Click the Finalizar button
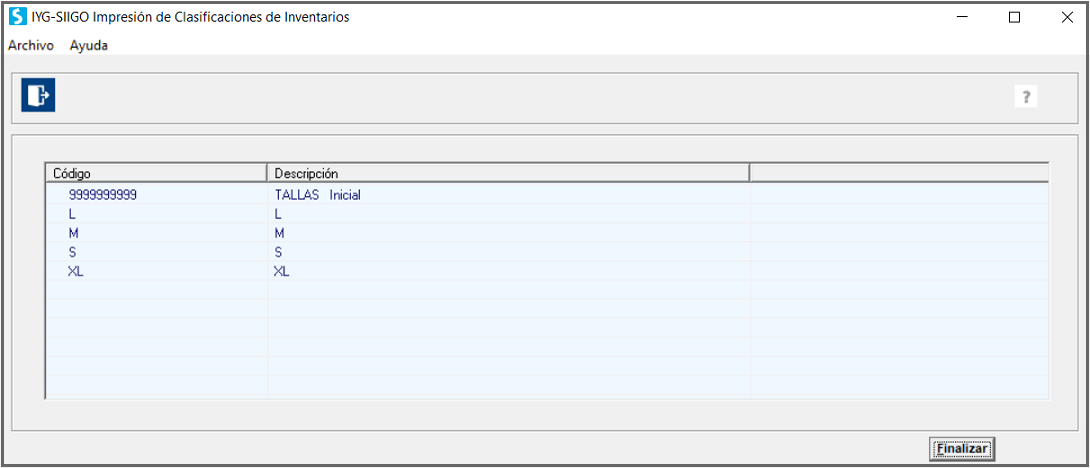This screenshot has height=468, width=1090. coord(962,449)
